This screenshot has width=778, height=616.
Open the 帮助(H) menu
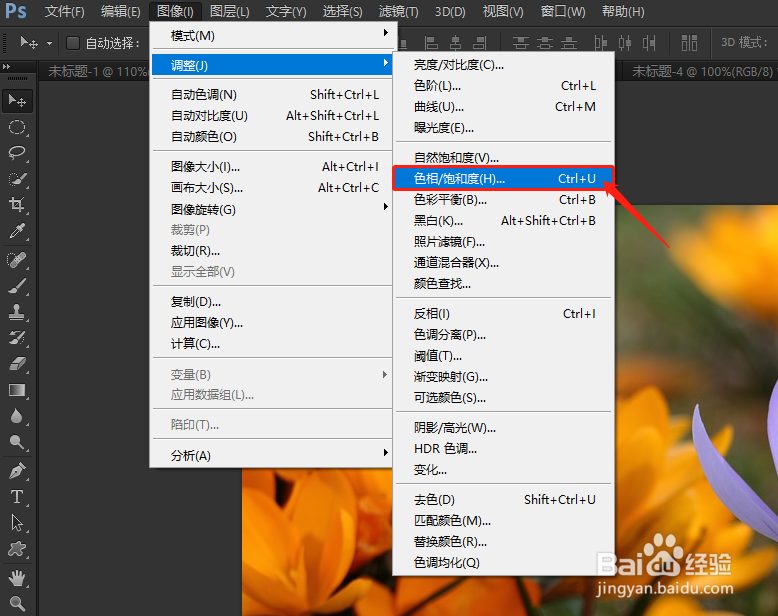pos(623,11)
